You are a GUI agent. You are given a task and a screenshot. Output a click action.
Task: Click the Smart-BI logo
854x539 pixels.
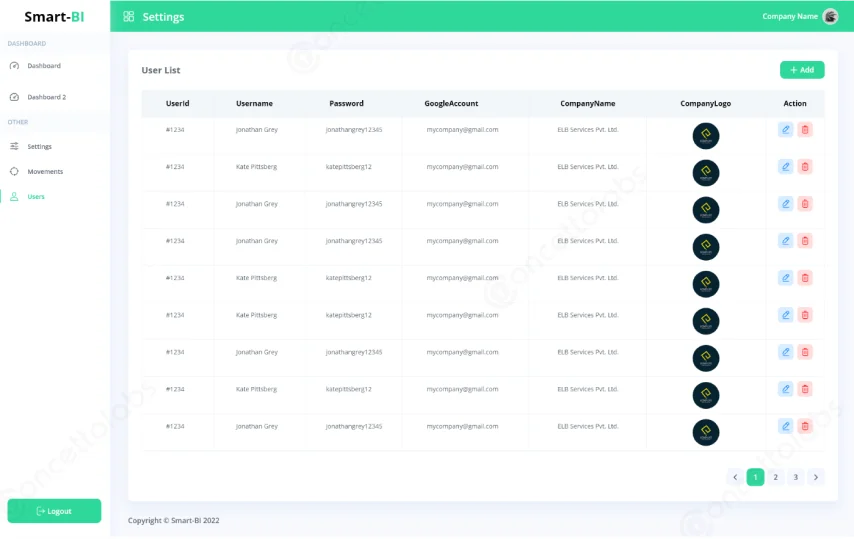pyautogui.click(x=55, y=16)
